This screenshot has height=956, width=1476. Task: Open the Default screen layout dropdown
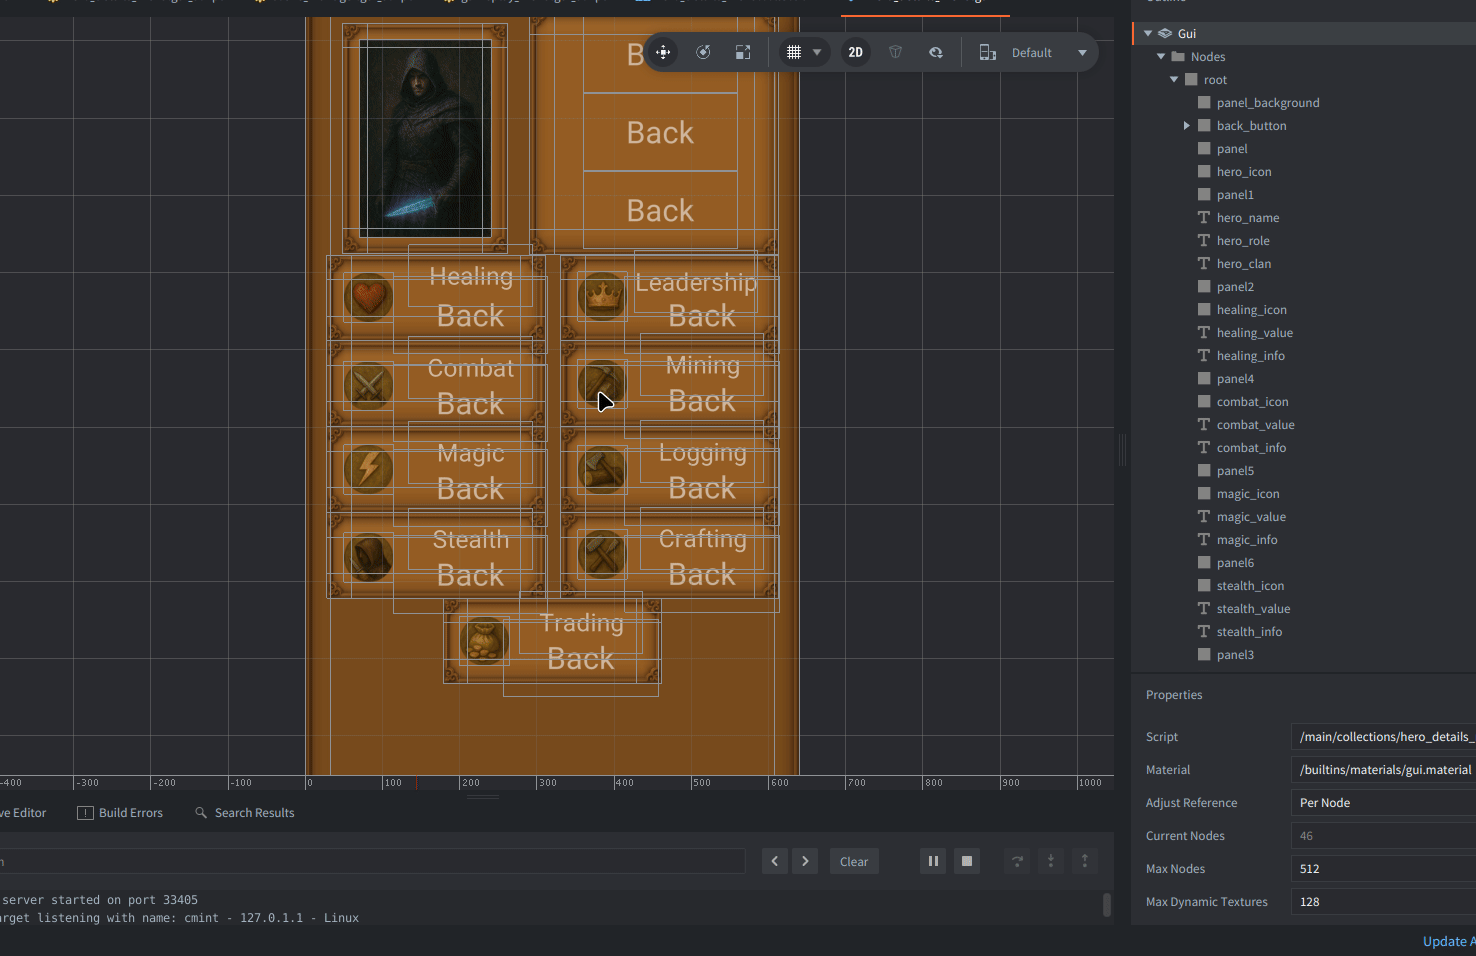point(1033,52)
